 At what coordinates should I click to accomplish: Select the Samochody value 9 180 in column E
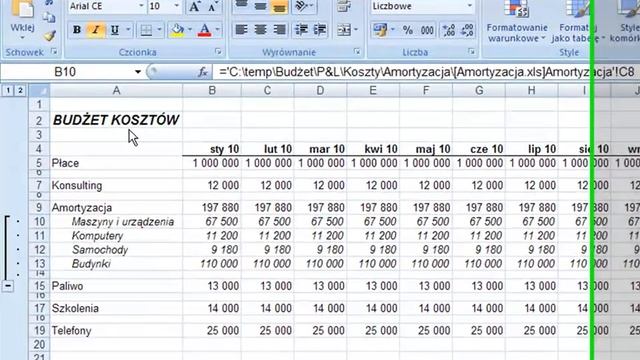373,250
